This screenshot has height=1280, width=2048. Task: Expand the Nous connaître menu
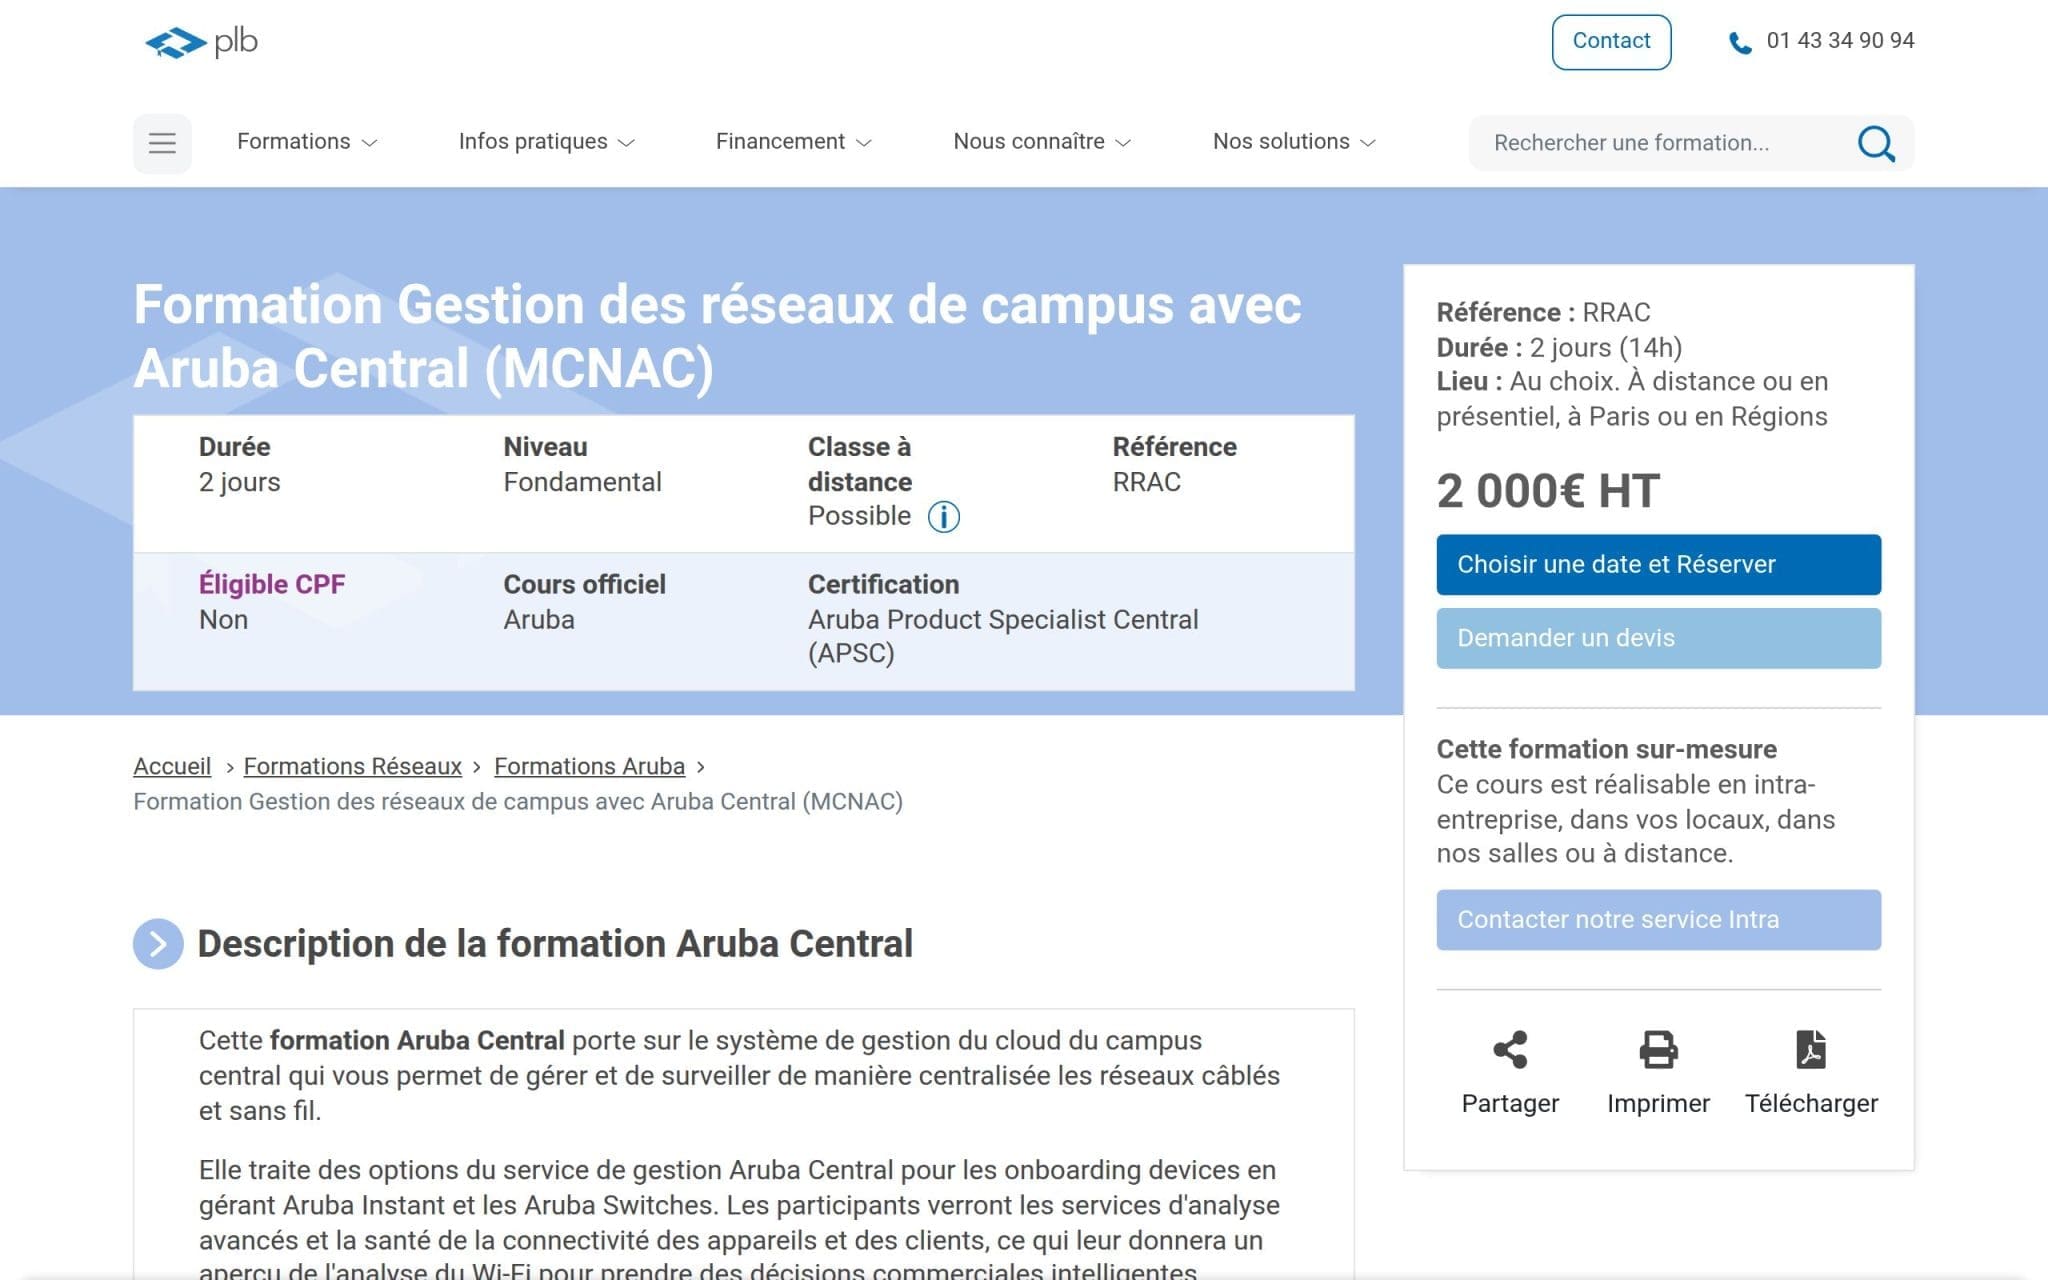1042,142
